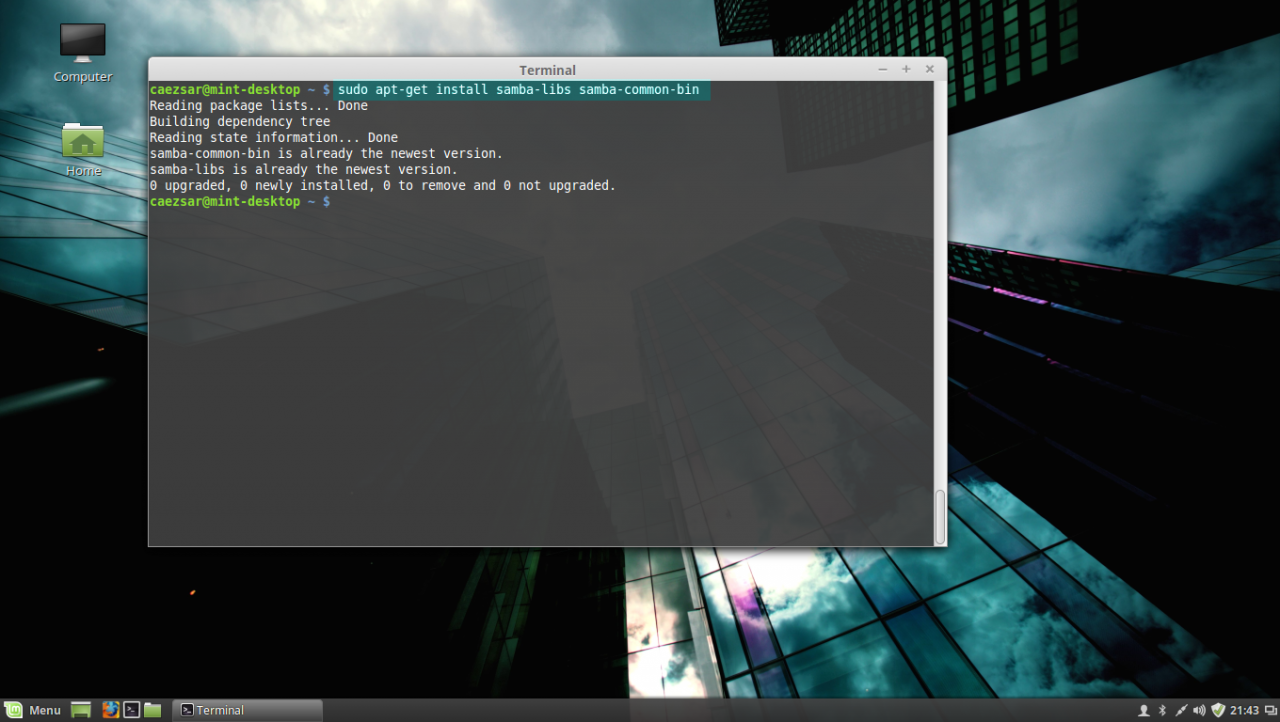Select the Computer desktop icon
Image resolution: width=1280 pixels, height=722 pixels.
82,53
